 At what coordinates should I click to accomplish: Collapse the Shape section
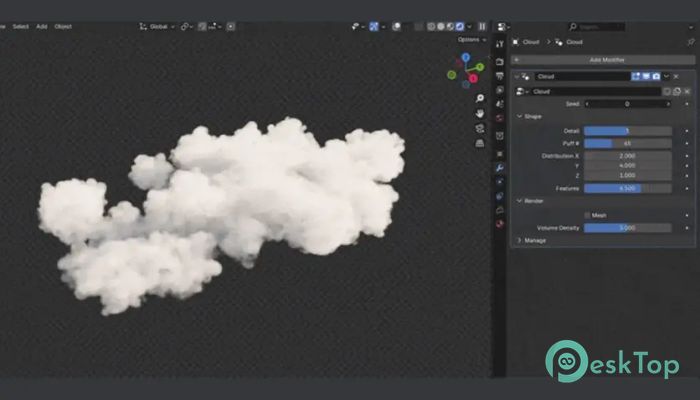pyautogui.click(x=519, y=116)
